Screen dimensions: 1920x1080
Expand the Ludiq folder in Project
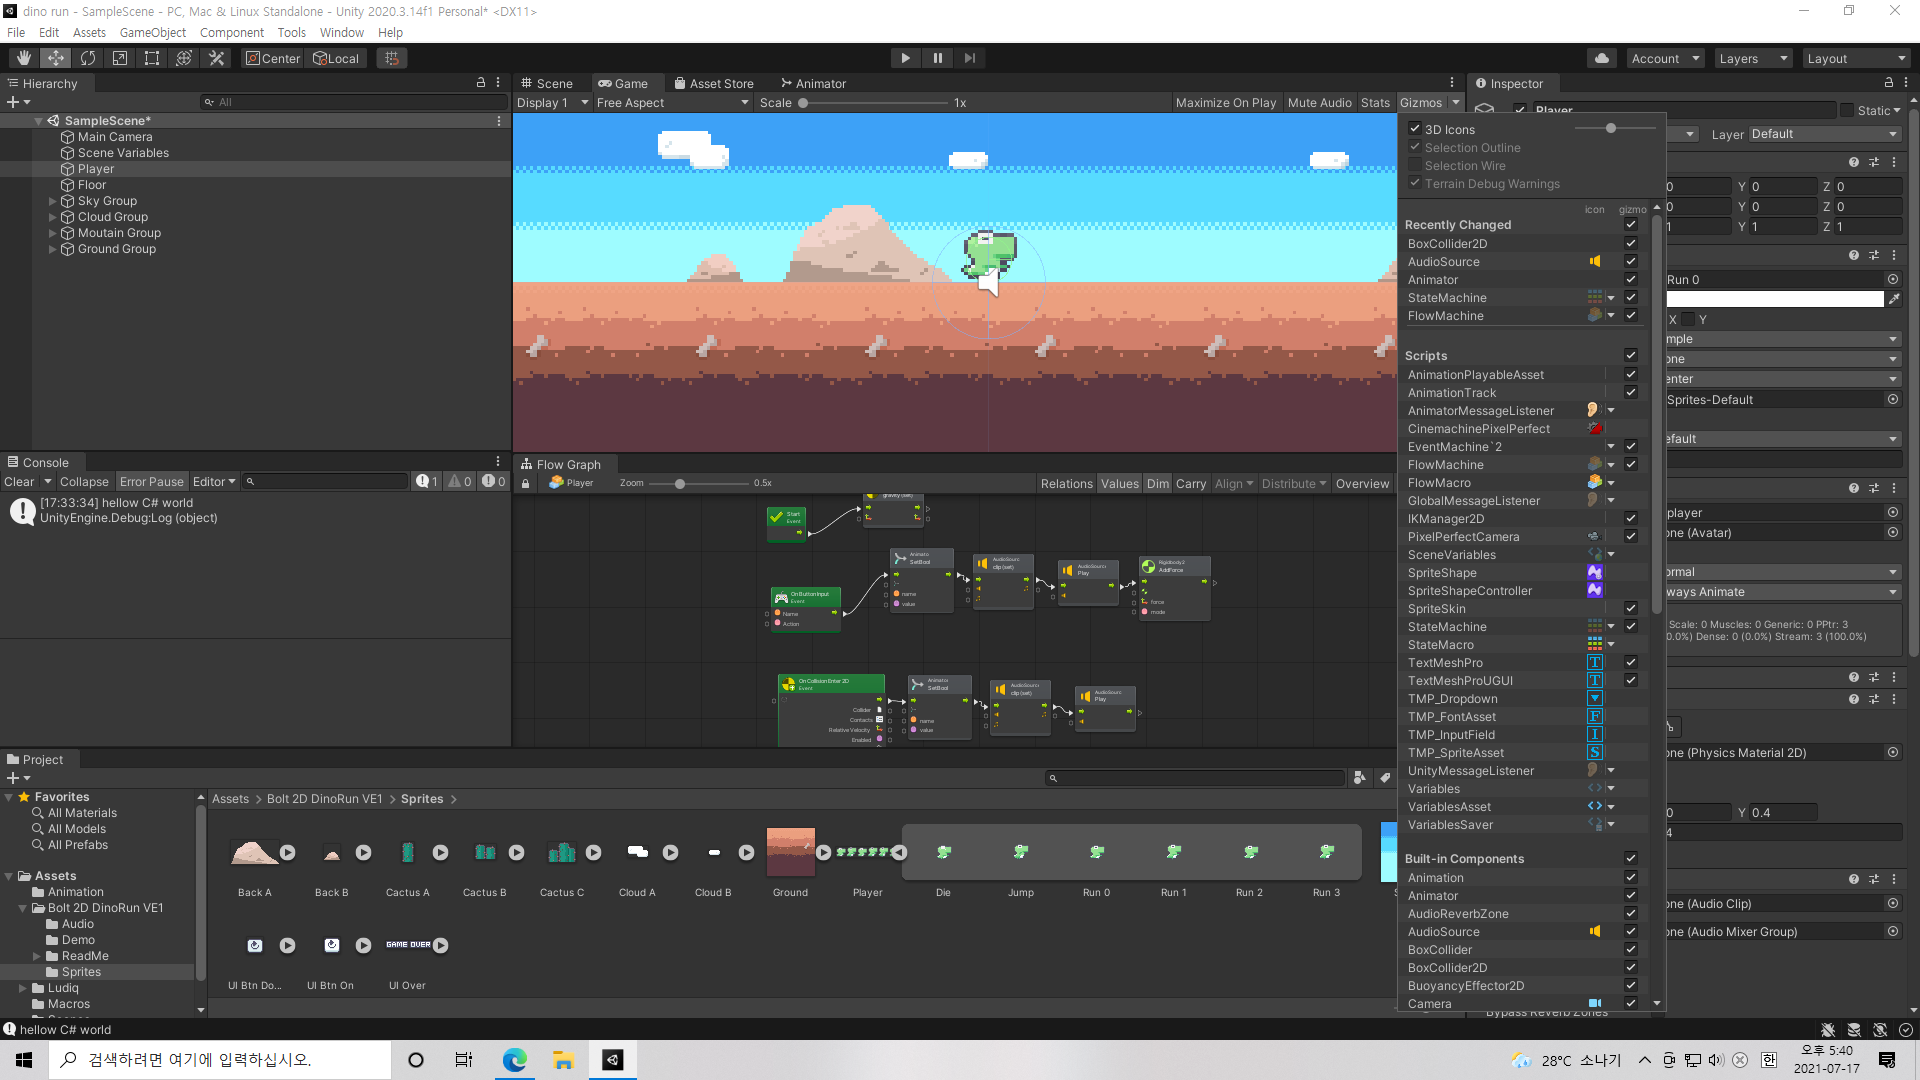coord(23,988)
